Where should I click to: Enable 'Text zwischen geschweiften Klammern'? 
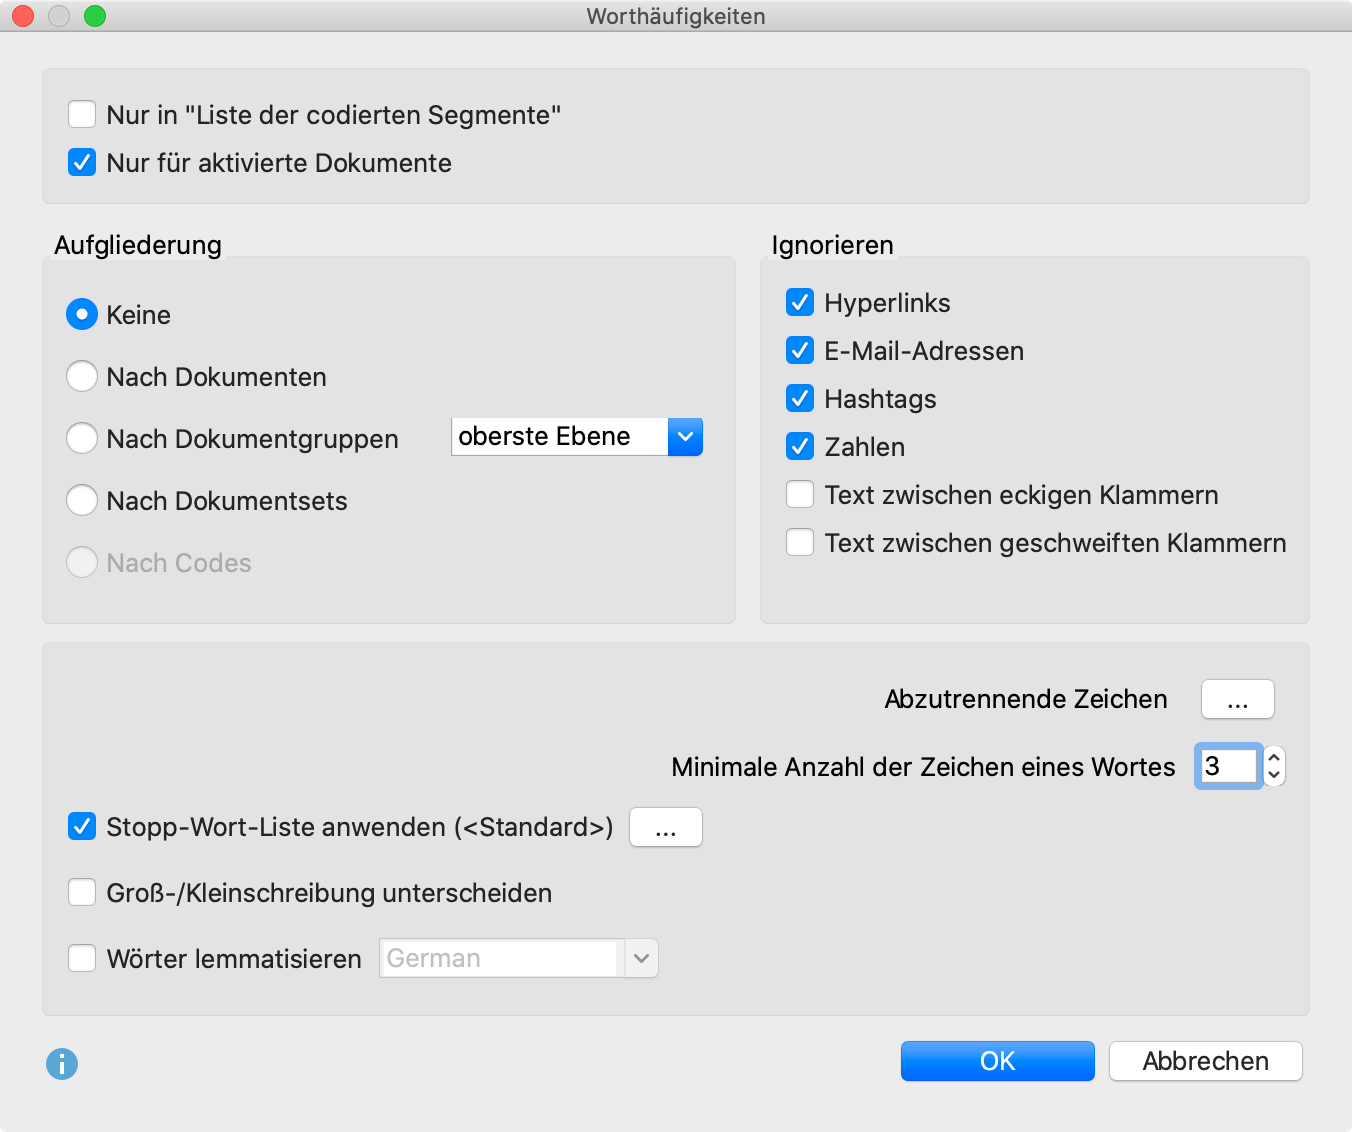800,542
